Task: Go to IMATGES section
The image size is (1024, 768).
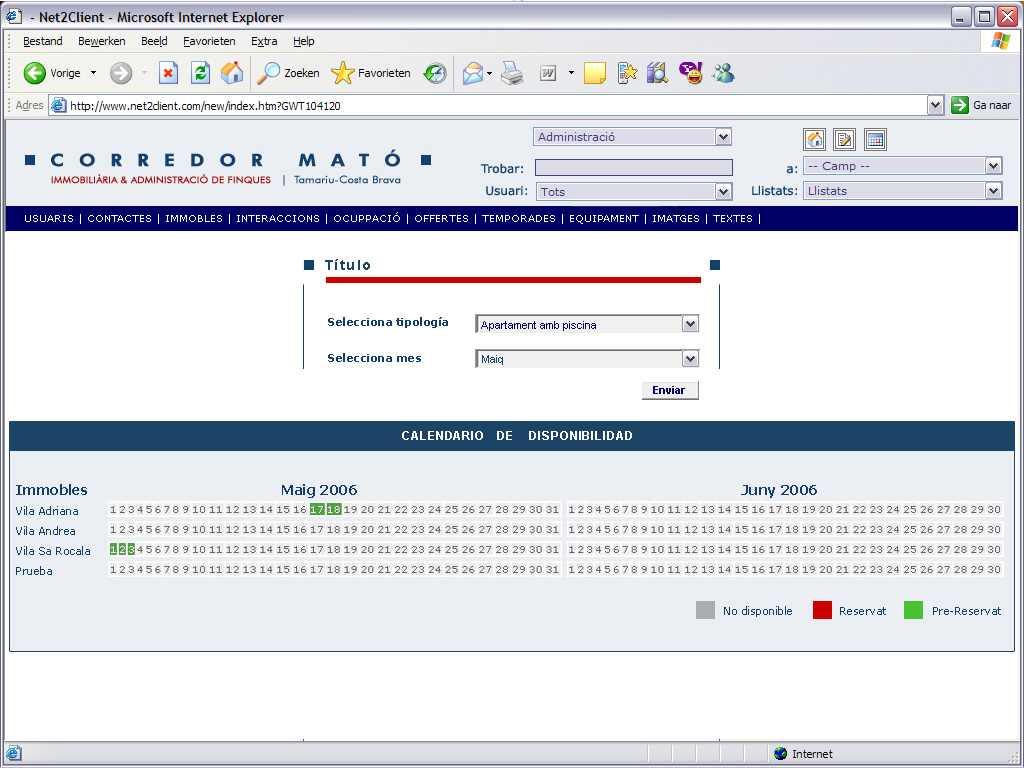Action: pos(675,219)
